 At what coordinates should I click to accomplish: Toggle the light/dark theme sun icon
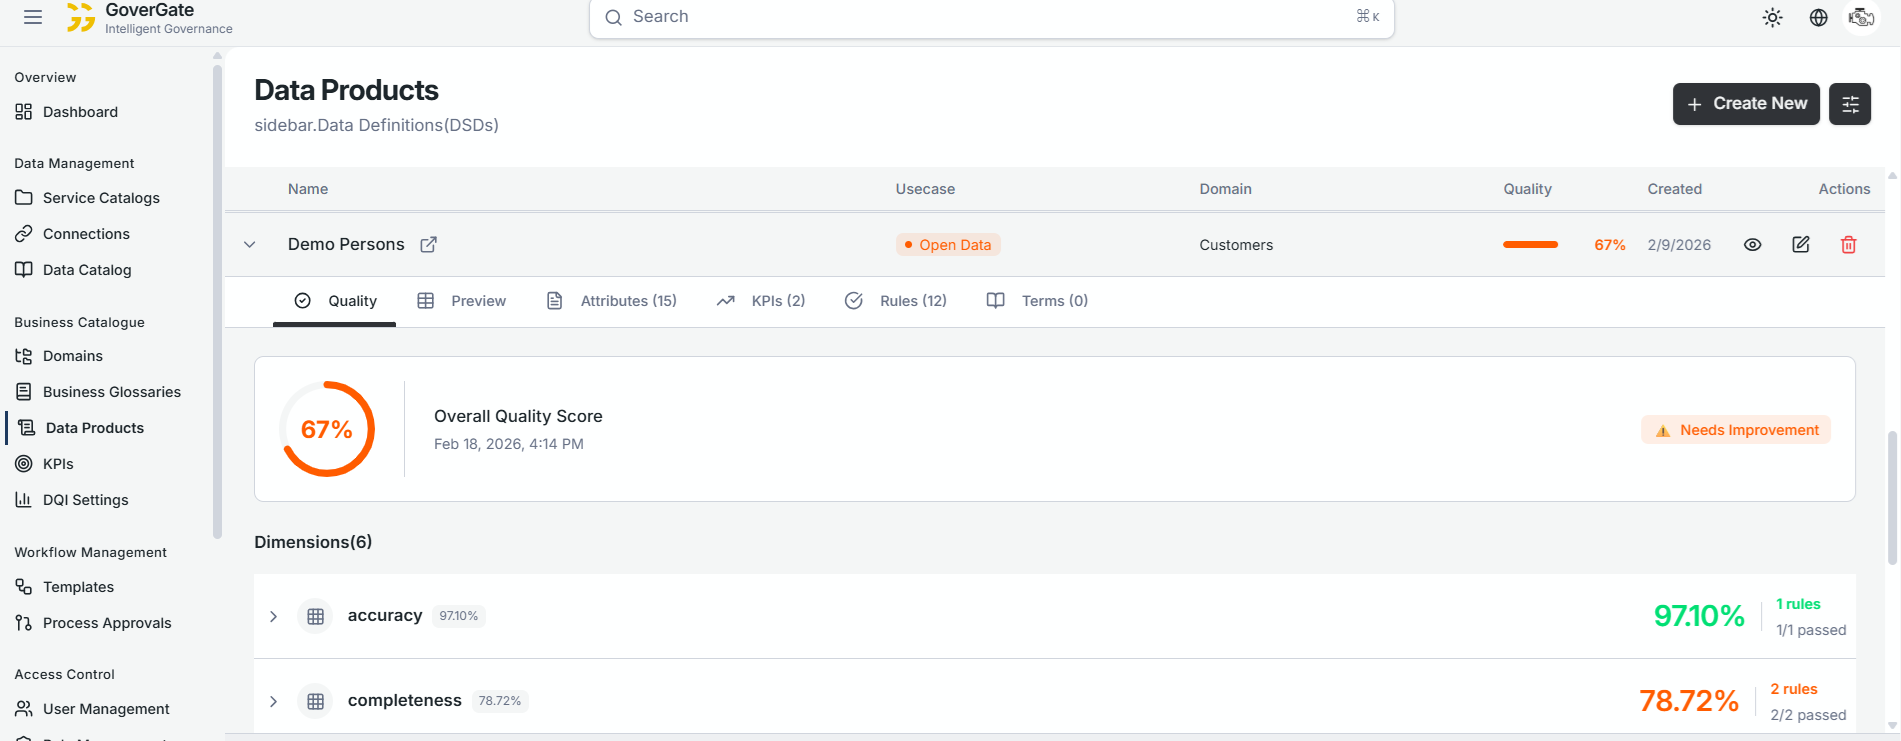tap(1772, 18)
